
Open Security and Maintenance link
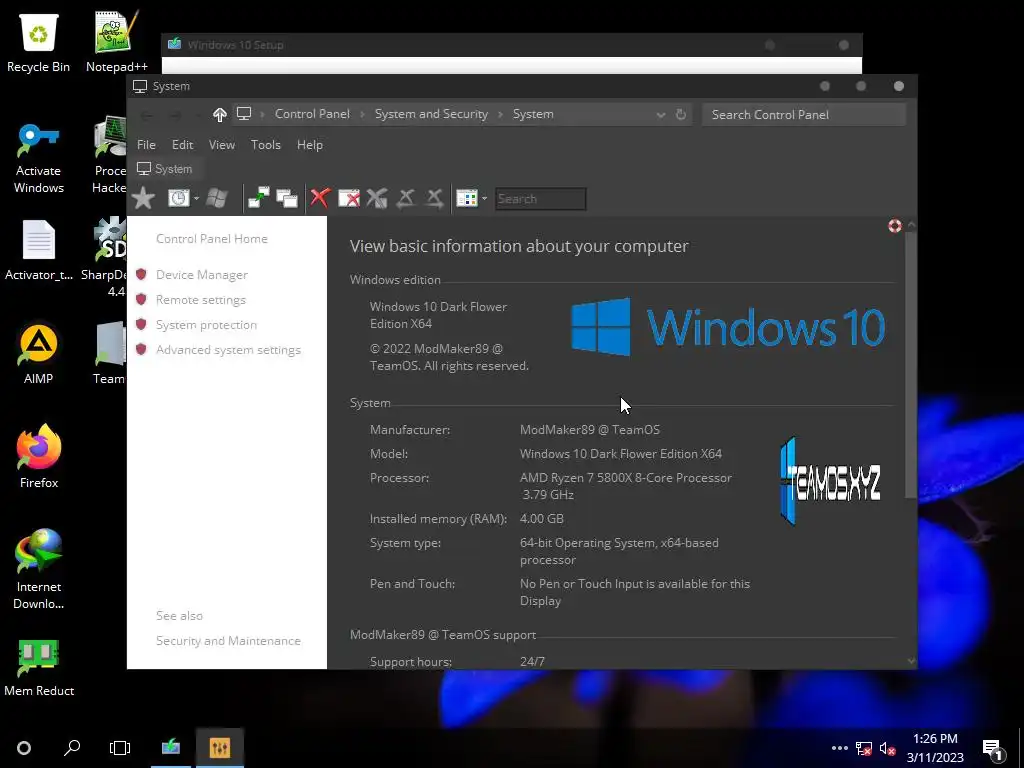tap(228, 641)
